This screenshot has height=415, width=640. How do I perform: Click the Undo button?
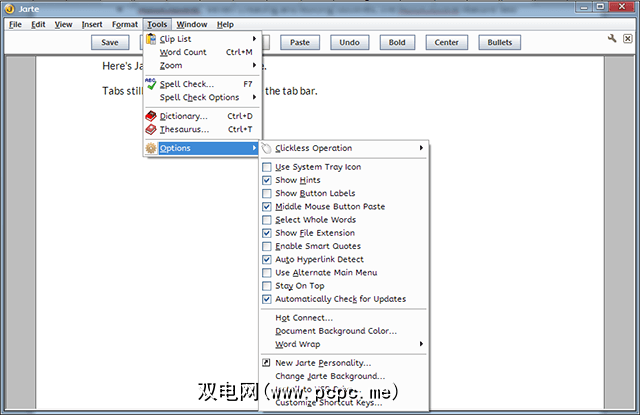(349, 42)
